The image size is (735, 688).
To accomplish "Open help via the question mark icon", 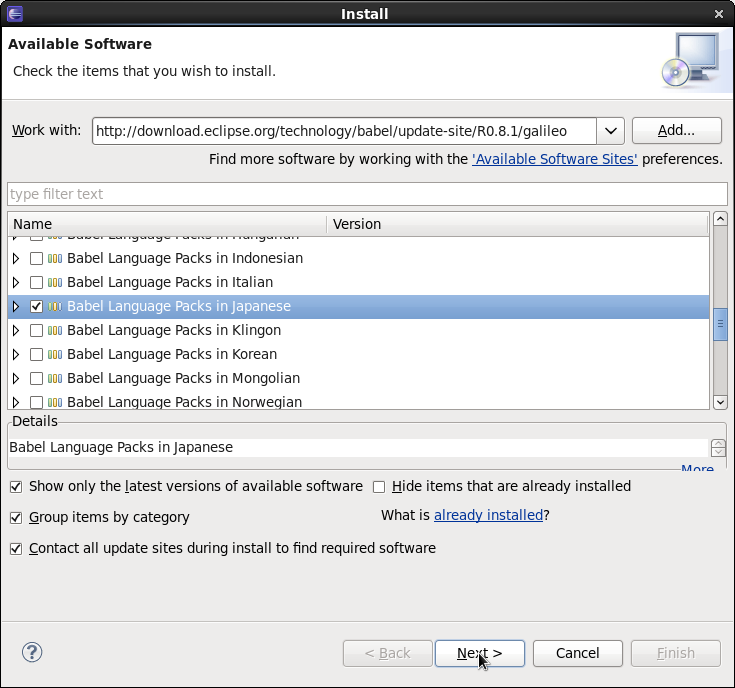I will pos(32,652).
